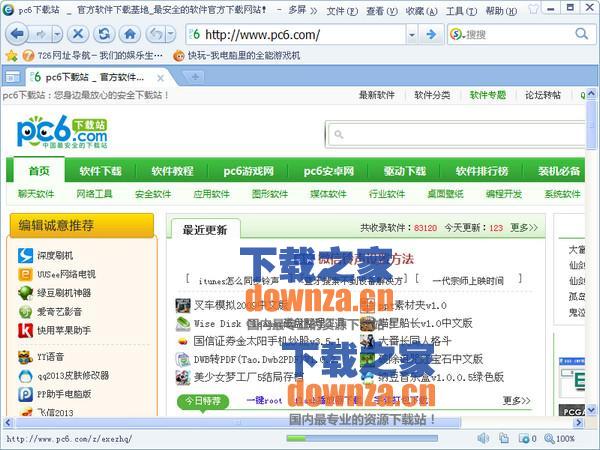The height and width of the screenshot is (450, 600).
Task: Click the 爱奇艺影音 app icon
Action: coord(25,311)
